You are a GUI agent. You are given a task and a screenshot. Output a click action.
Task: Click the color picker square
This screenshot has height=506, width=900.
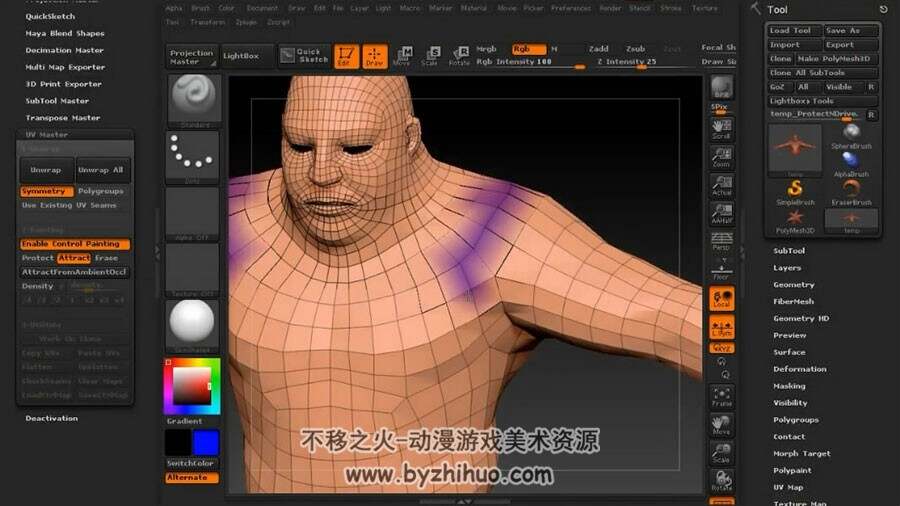[x=192, y=386]
